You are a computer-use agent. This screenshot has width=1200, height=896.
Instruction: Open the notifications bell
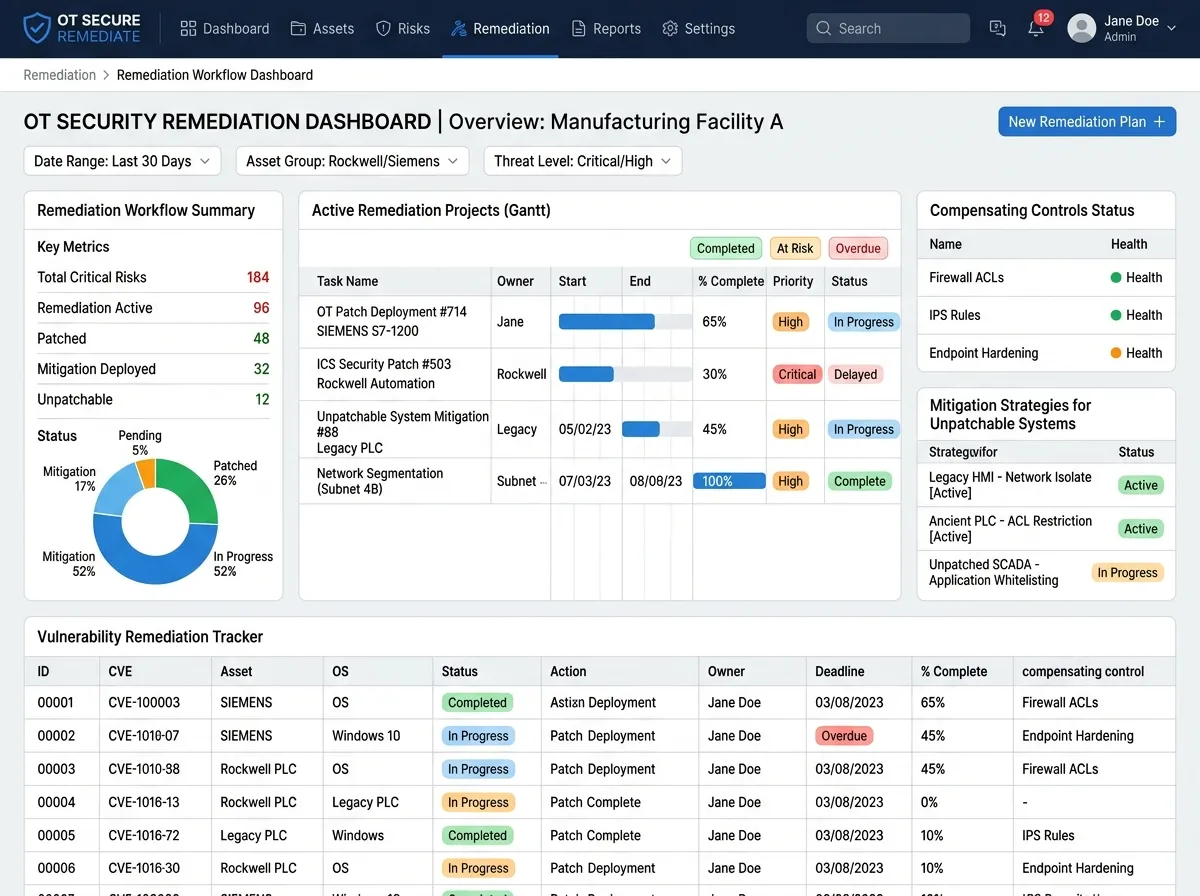tap(1036, 29)
